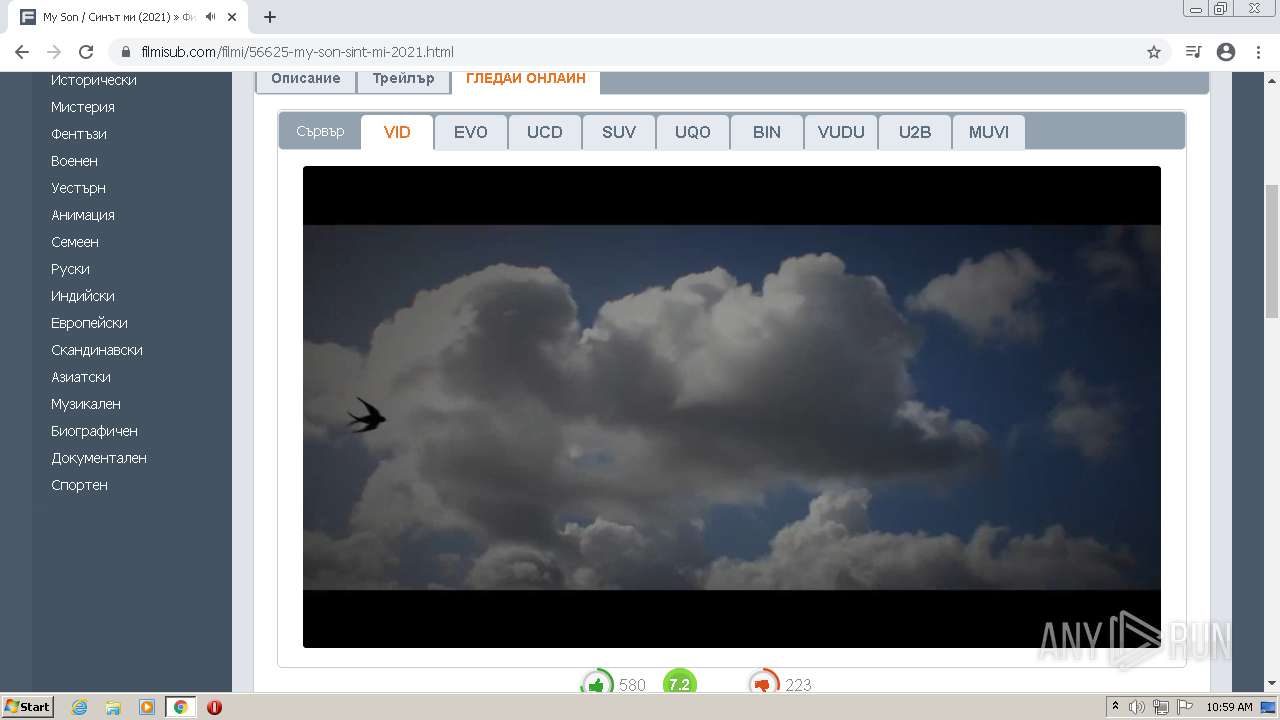Open network tray icon

[1161, 707]
